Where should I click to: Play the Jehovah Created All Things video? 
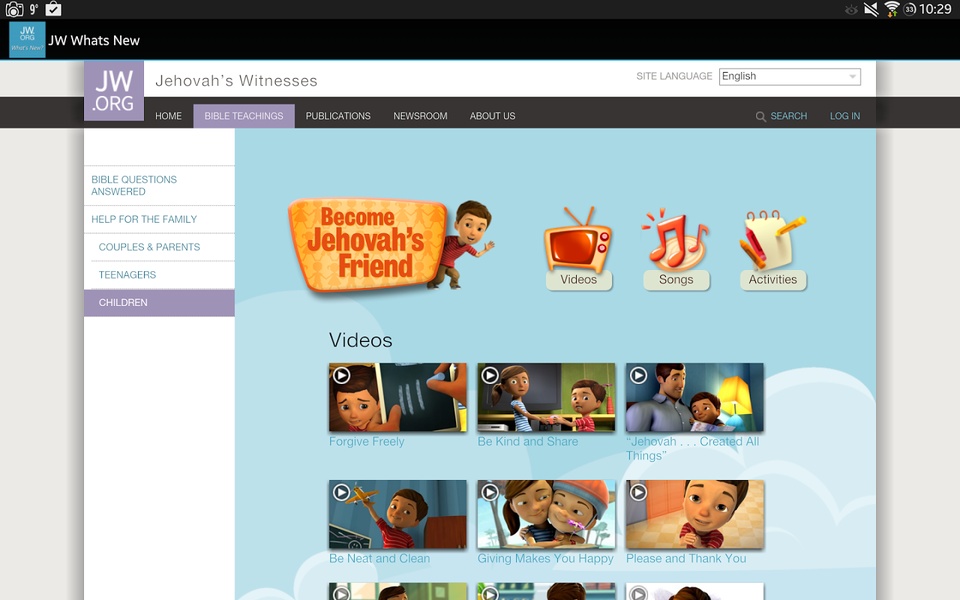pos(639,375)
